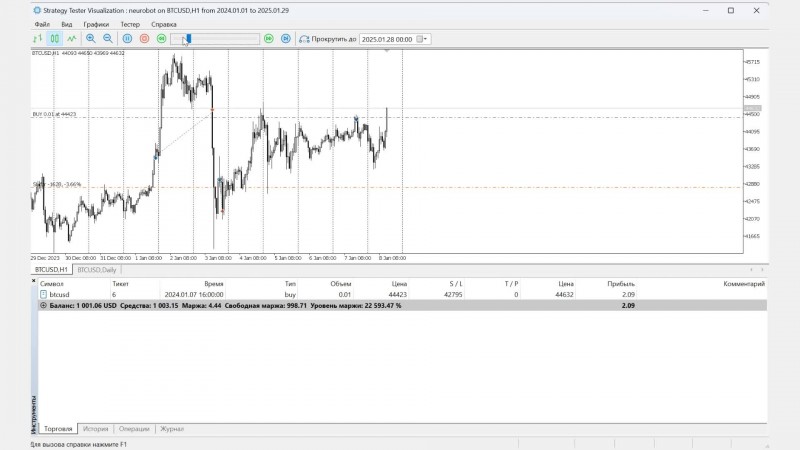800x450 pixels.
Task: Sort positions by Символ column
Action: (x=52, y=284)
